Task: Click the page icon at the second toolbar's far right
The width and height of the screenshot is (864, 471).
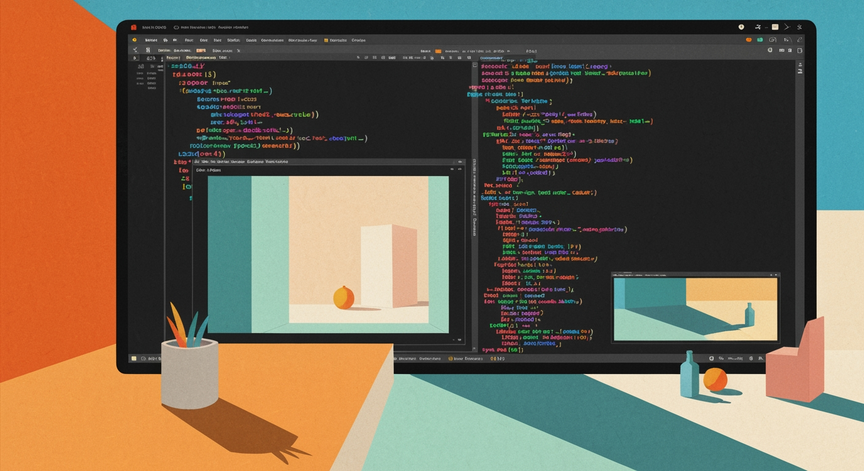Action: (x=800, y=50)
